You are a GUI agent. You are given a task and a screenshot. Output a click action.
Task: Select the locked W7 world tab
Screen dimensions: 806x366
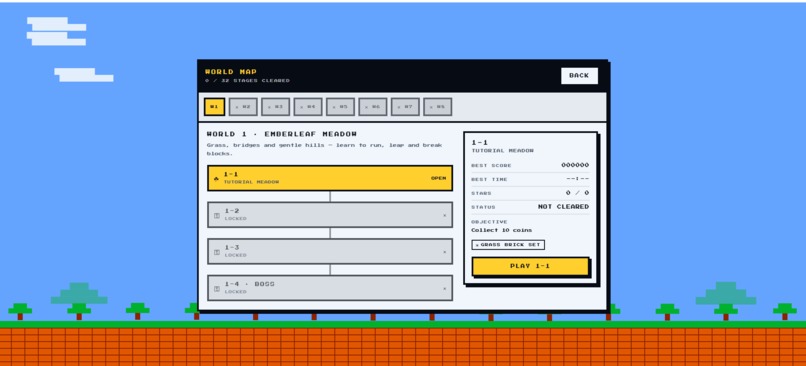(405, 107)
